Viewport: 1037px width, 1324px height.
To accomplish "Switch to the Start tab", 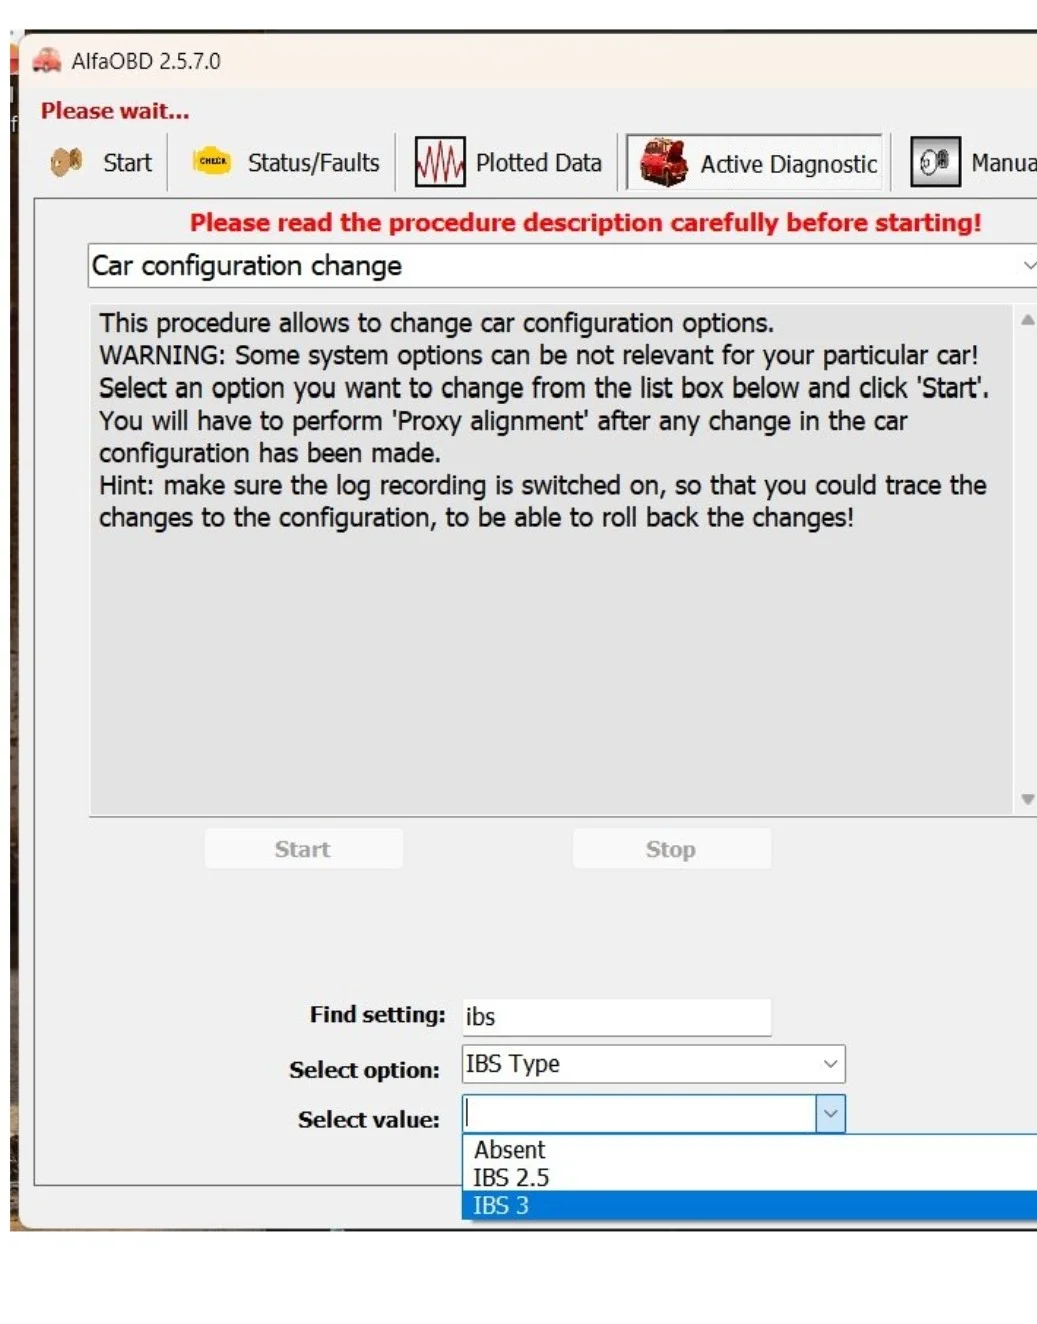I will 127,163.
